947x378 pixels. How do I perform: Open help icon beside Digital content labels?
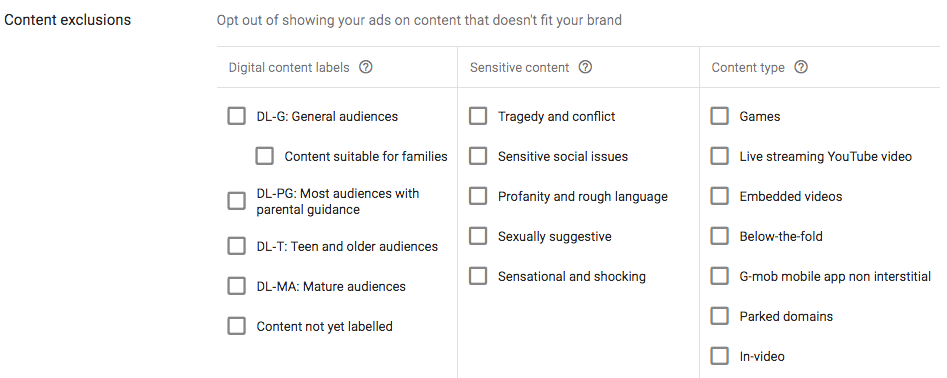pyautogui.click(x=365, y=67)
